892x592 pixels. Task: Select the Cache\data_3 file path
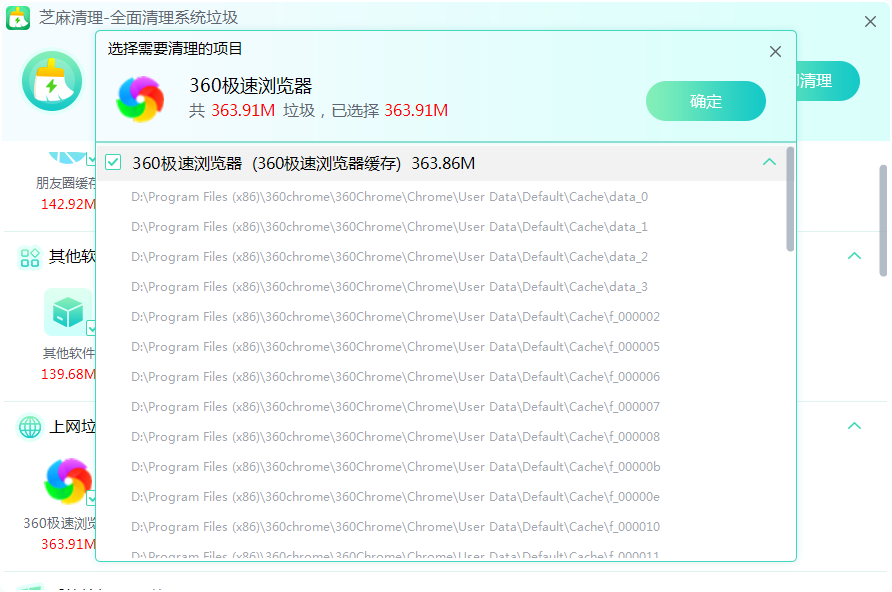(389, 287)
